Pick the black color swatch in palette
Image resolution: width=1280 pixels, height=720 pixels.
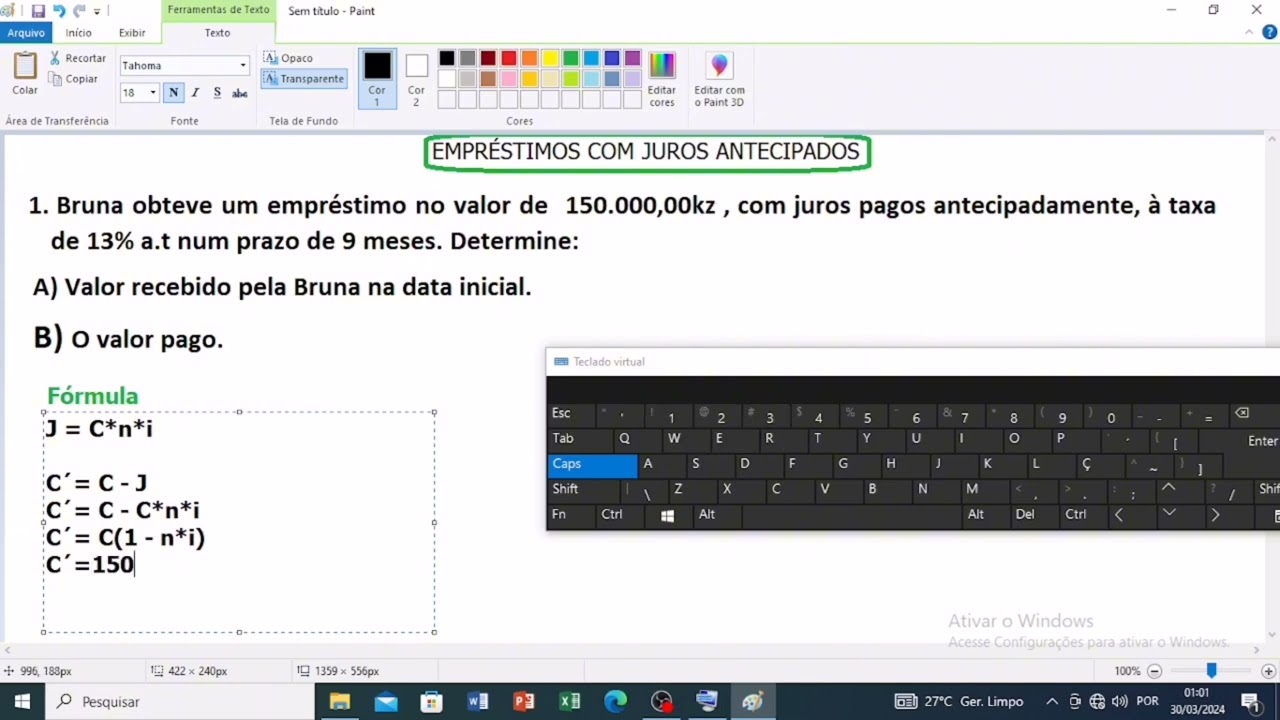447,58
